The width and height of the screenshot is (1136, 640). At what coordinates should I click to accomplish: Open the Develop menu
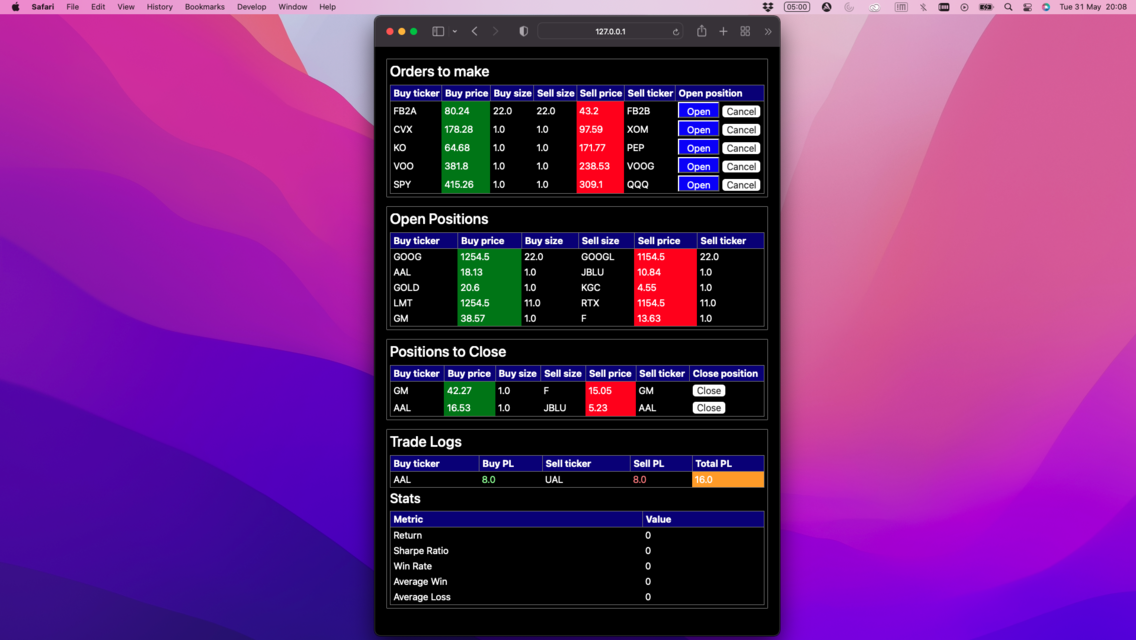click(x=251, y=7)
